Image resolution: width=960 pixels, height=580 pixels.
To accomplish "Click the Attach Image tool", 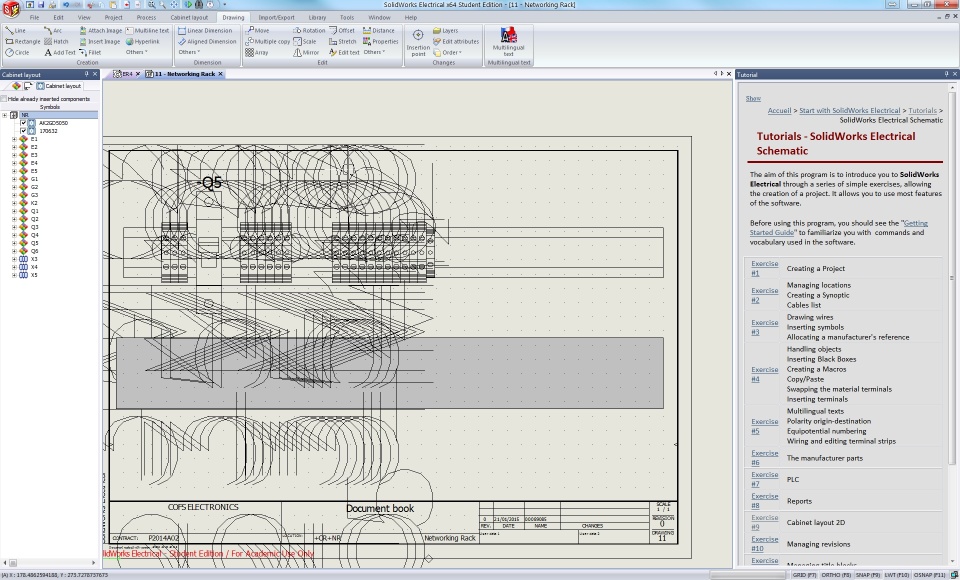I will pos(100,31).
